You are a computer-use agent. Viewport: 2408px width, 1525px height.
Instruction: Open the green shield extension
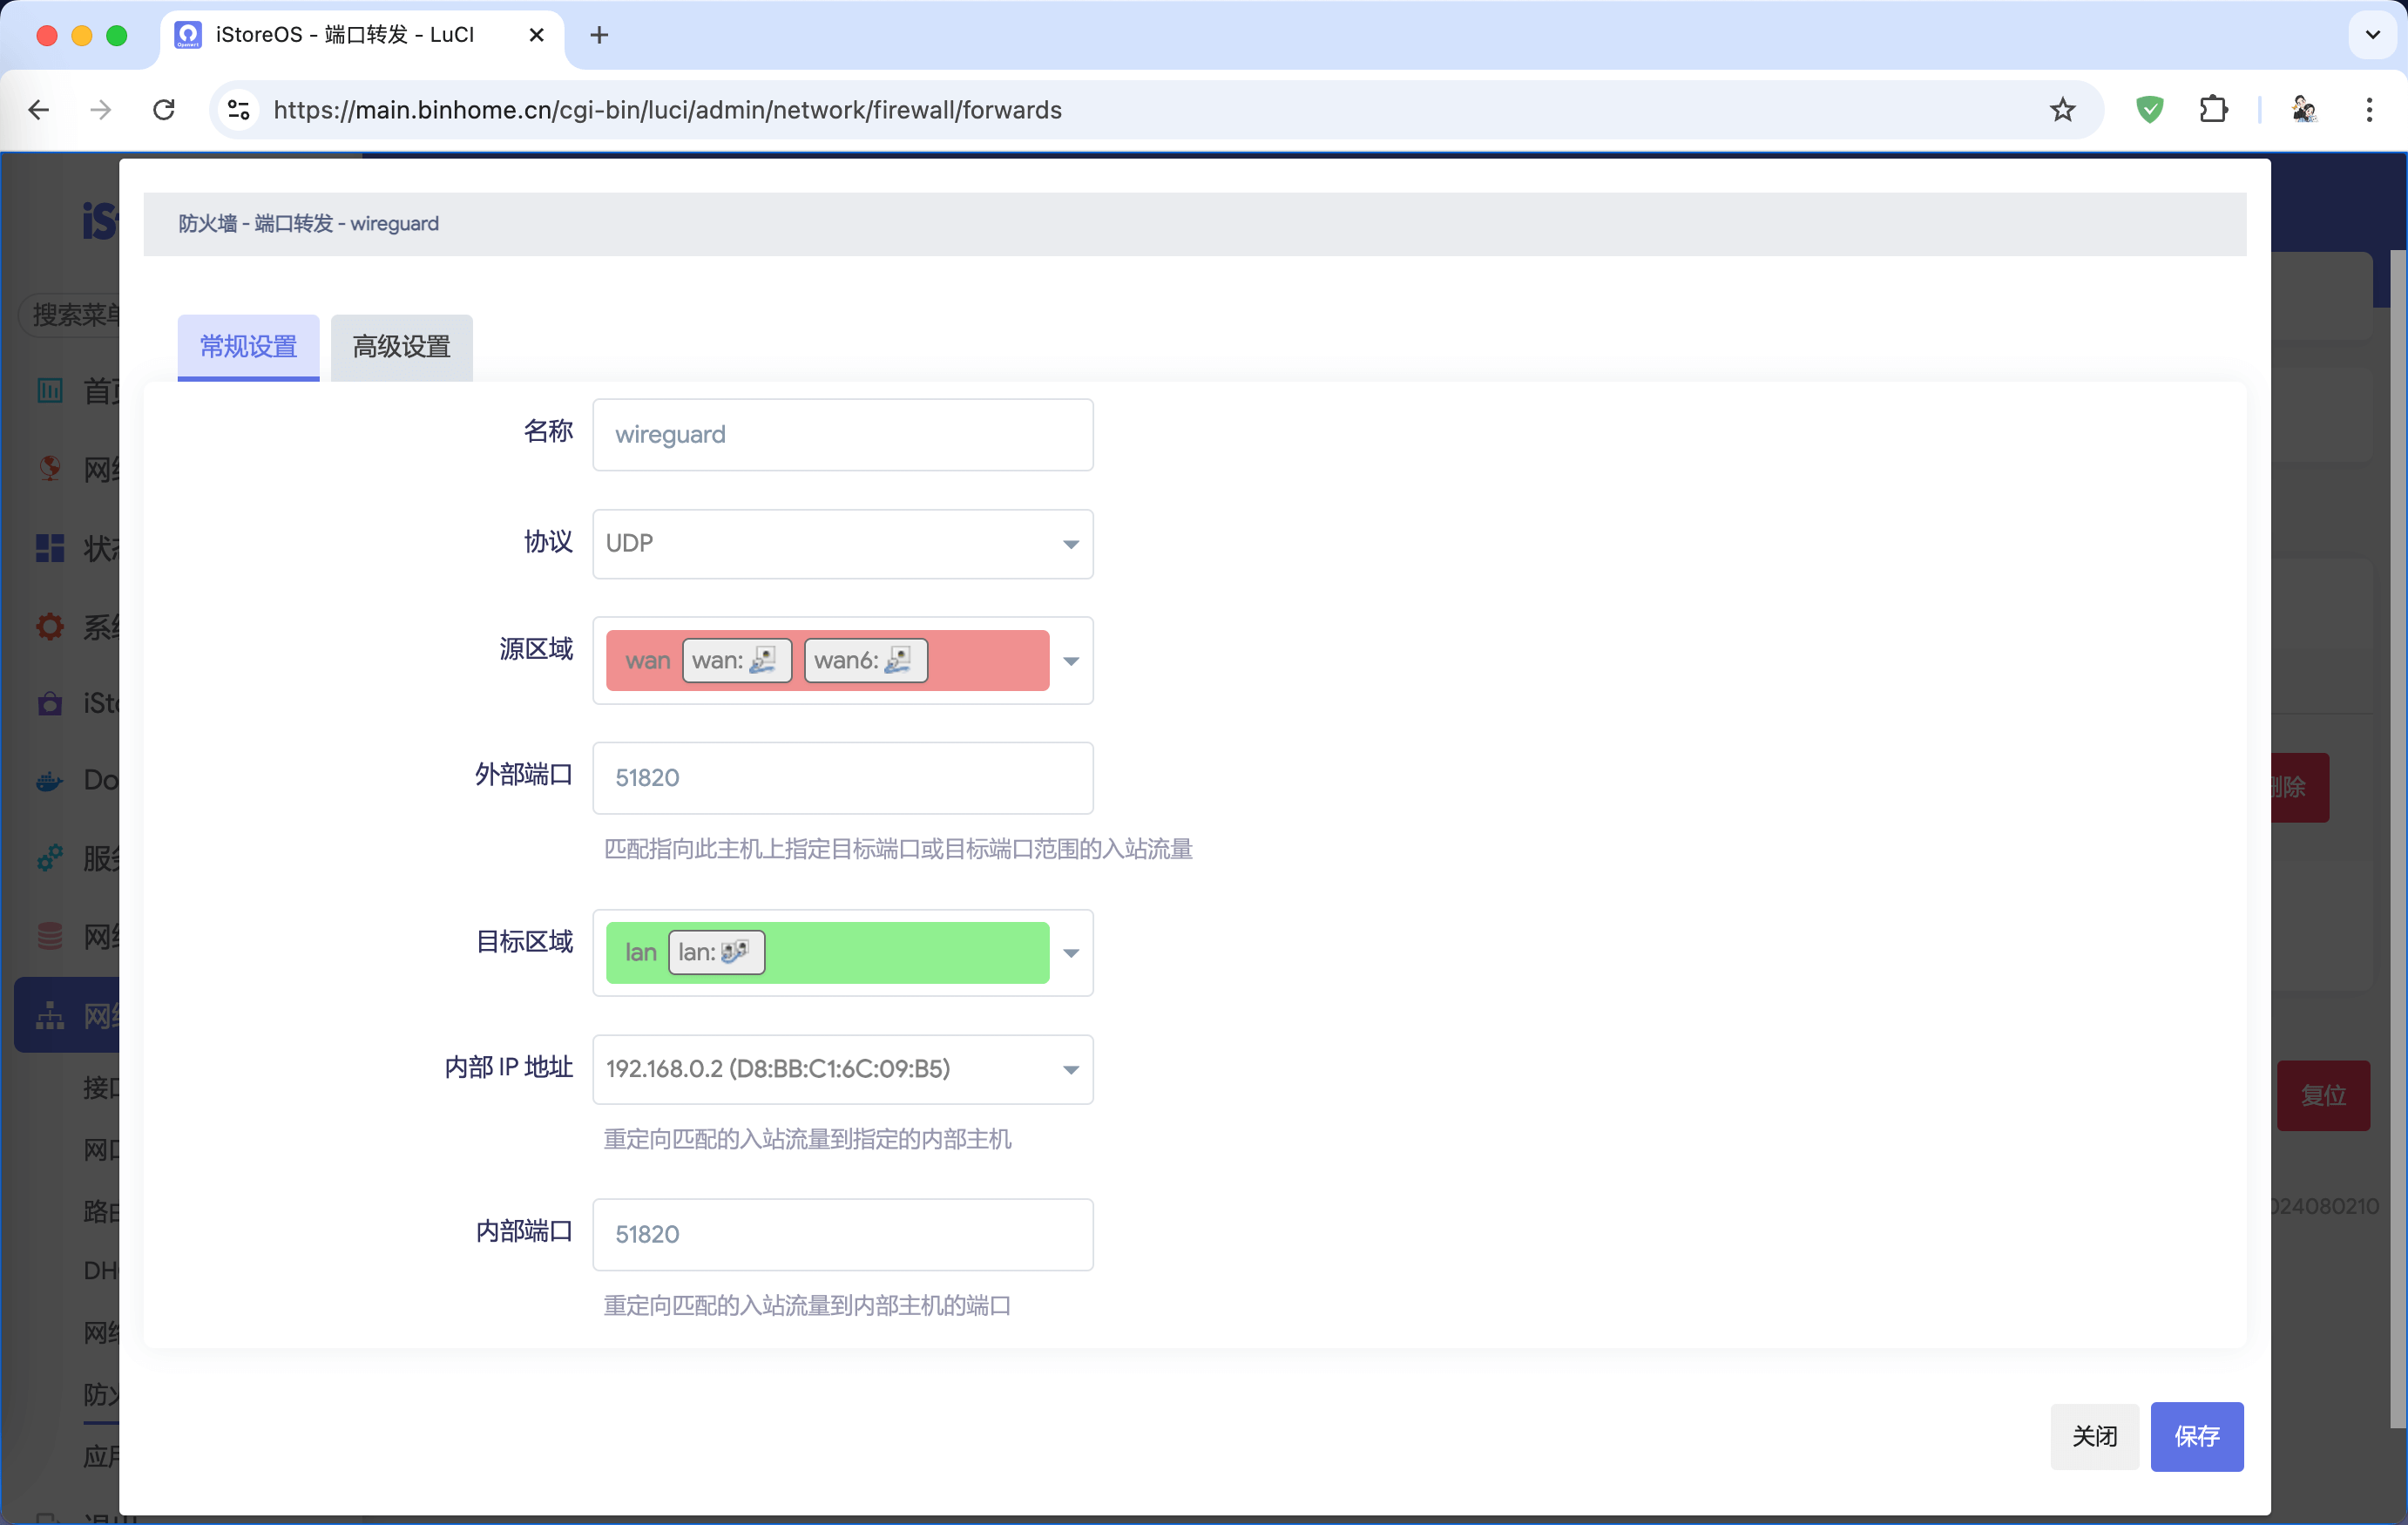[2149, 110]
